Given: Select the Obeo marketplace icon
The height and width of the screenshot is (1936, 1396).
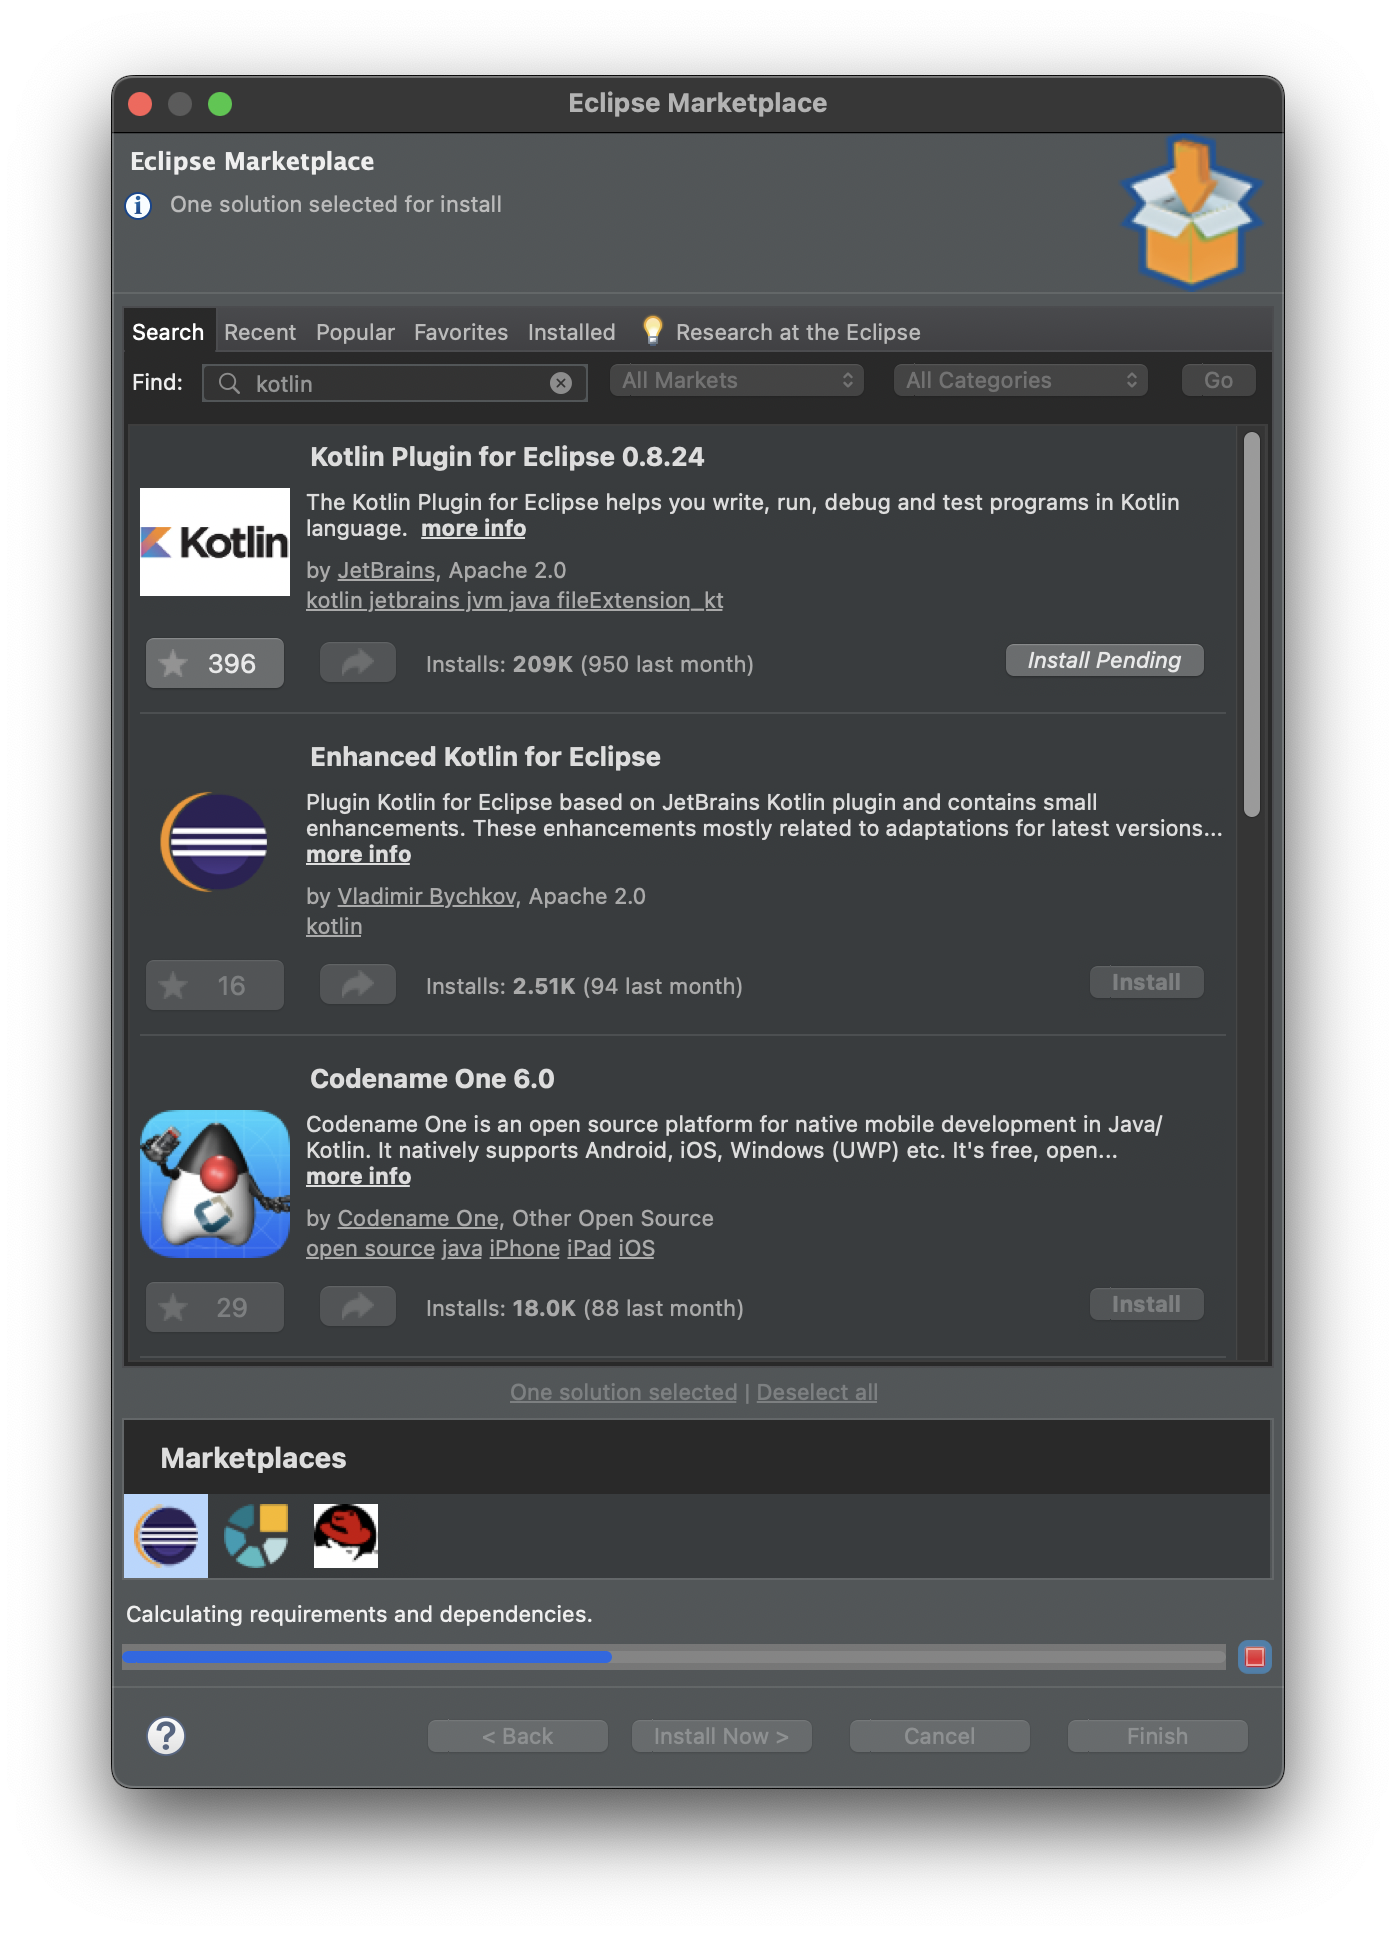Looking at the screenshot, I should (256, 1535).
